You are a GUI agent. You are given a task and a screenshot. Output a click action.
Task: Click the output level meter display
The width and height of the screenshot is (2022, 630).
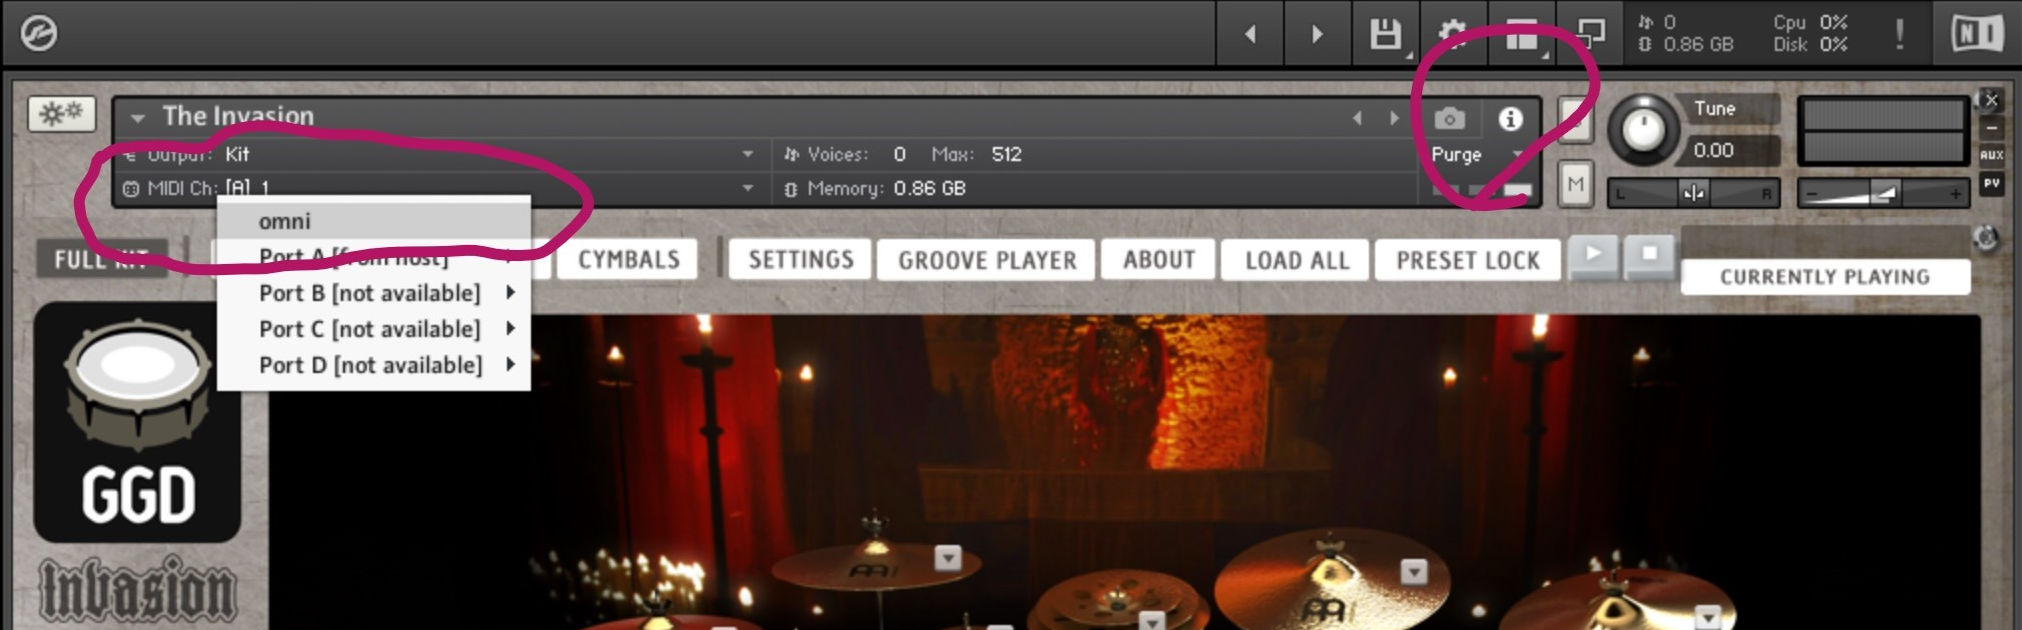[1883, 131]
